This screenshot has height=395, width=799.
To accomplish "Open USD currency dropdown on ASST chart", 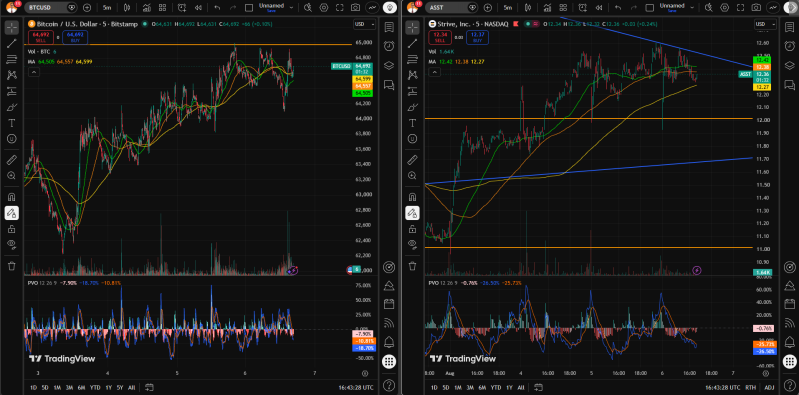I will coord(764,24).
